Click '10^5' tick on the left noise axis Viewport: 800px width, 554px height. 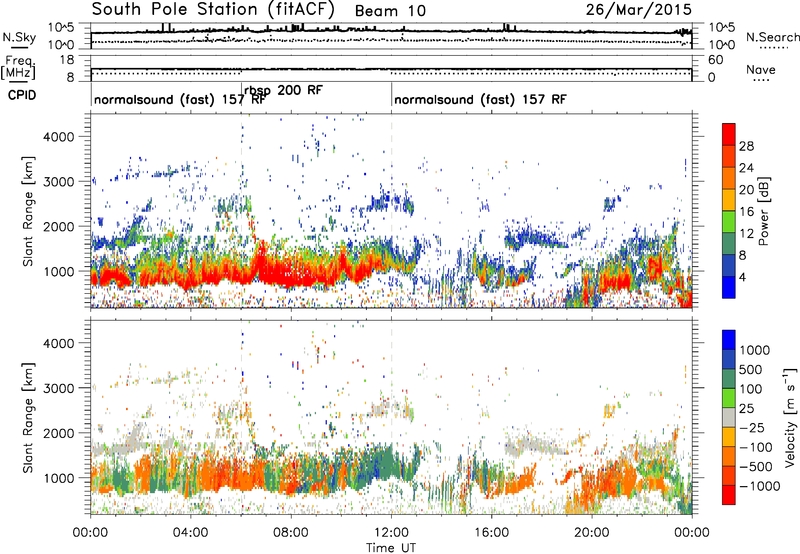click(61, 27)
